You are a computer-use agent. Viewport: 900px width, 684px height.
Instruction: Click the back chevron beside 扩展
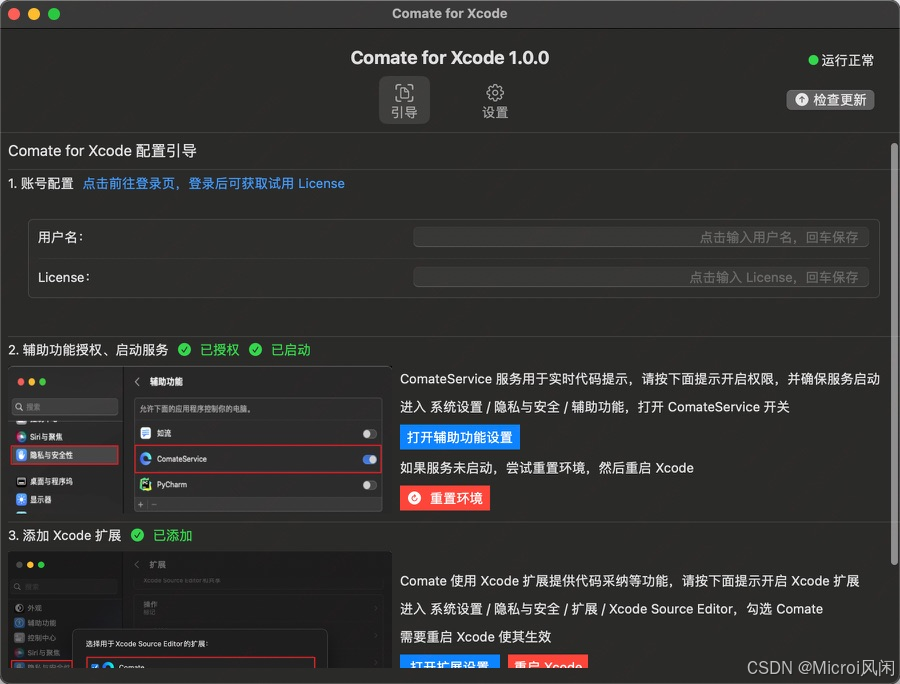click(137, 565)
